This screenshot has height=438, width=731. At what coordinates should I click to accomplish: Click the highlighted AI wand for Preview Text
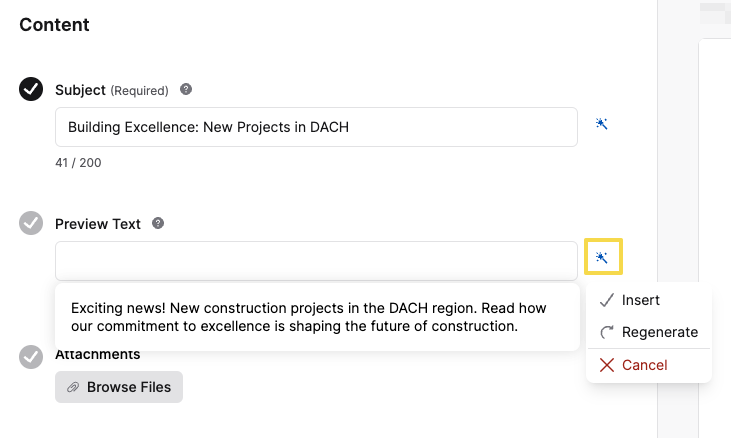pyautogui.click(x=603, y=257)
